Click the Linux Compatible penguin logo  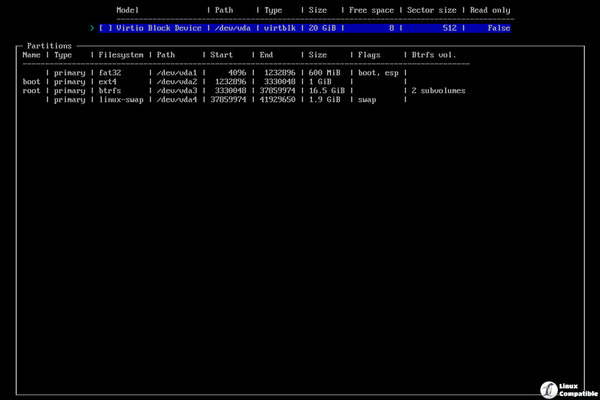(547, 388)
